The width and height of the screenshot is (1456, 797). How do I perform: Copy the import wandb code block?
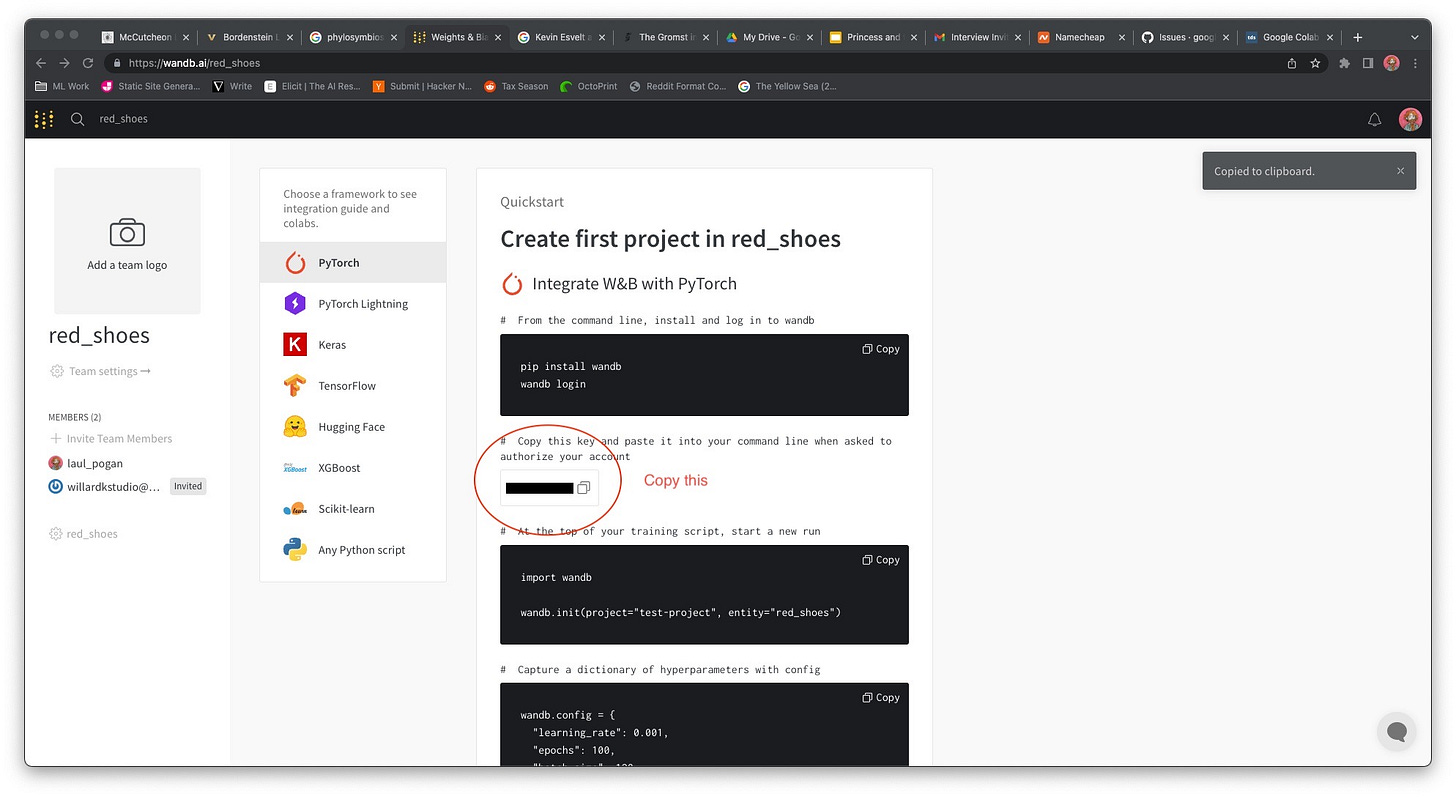(x=881, y=560)
